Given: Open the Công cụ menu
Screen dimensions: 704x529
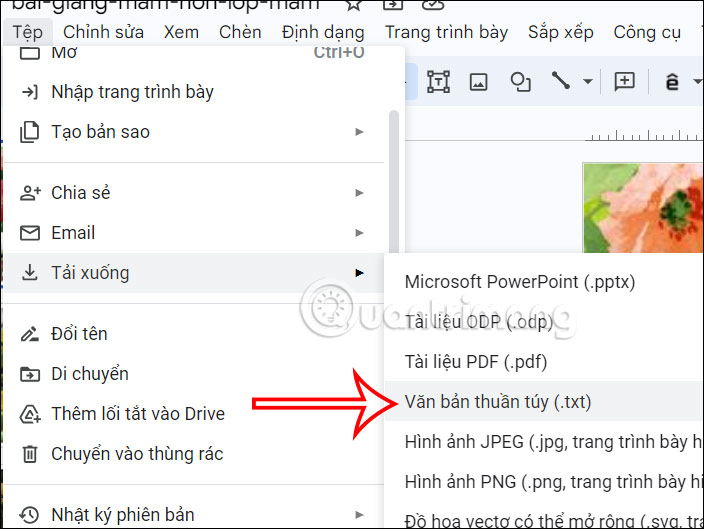Looking at the screenshot, I should pyautogui.click(x=647, y=32).
